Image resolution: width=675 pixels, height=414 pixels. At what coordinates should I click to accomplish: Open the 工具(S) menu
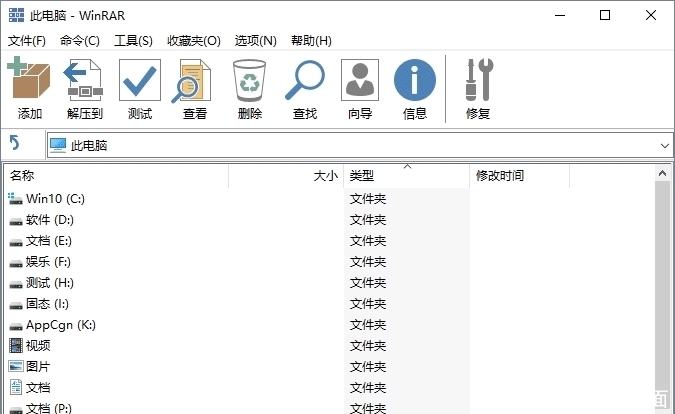coord(133,41)
